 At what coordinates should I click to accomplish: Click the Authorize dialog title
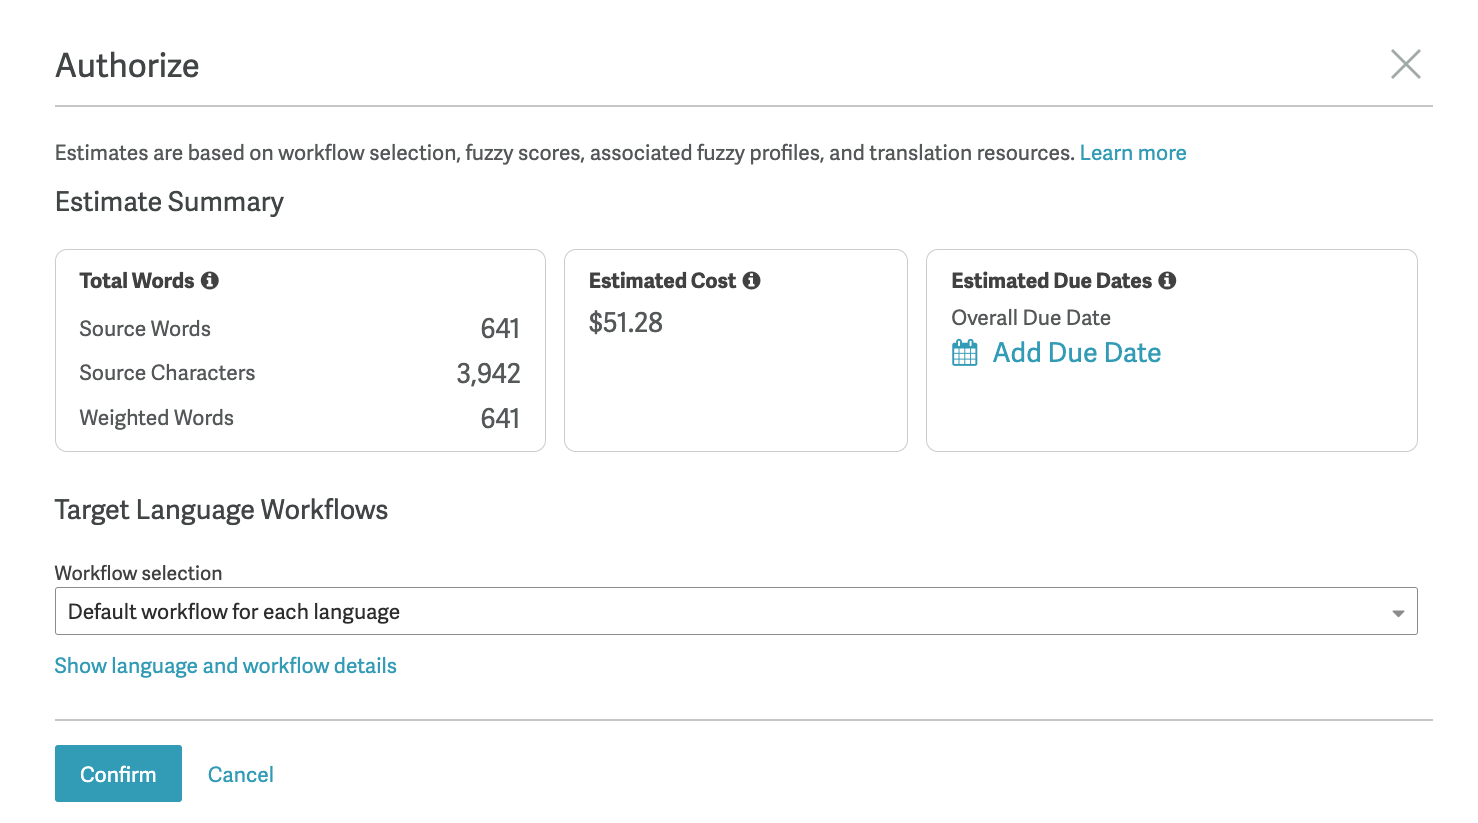[x=127, y=66]
